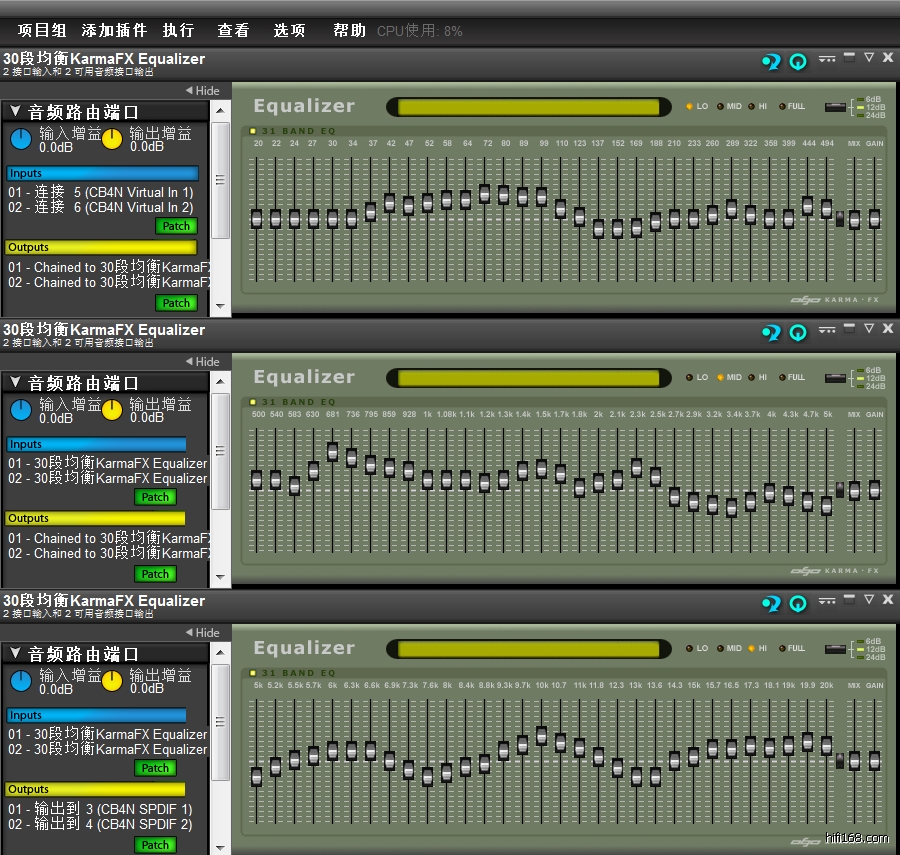
Task: Click the cyan bypass icon of the bottom equalizer
Action: (770, 603)
